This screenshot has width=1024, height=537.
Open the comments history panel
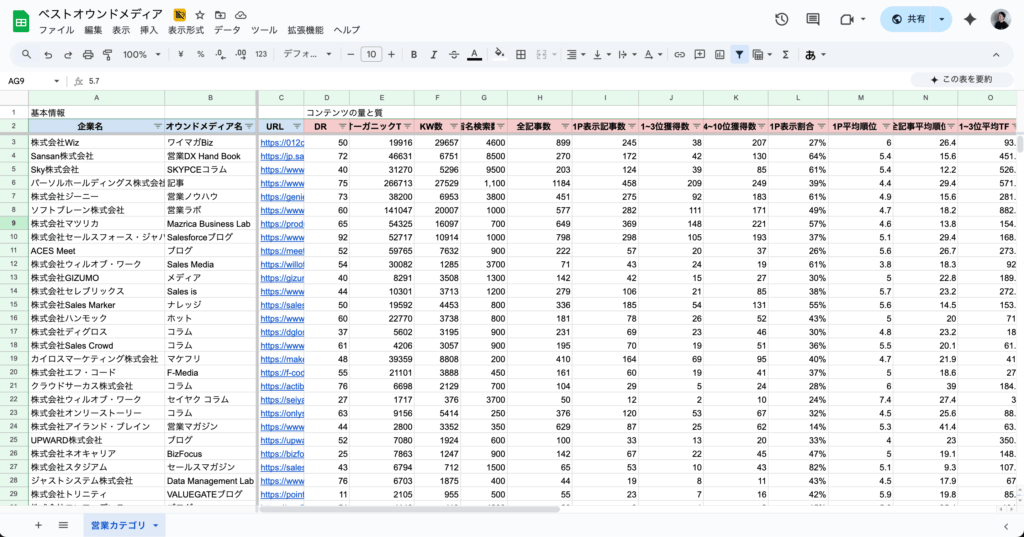(x=813, y=20)
